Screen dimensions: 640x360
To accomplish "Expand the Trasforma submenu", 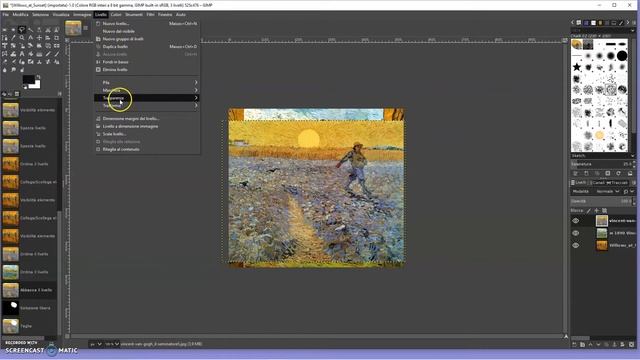I will (147, 106).
